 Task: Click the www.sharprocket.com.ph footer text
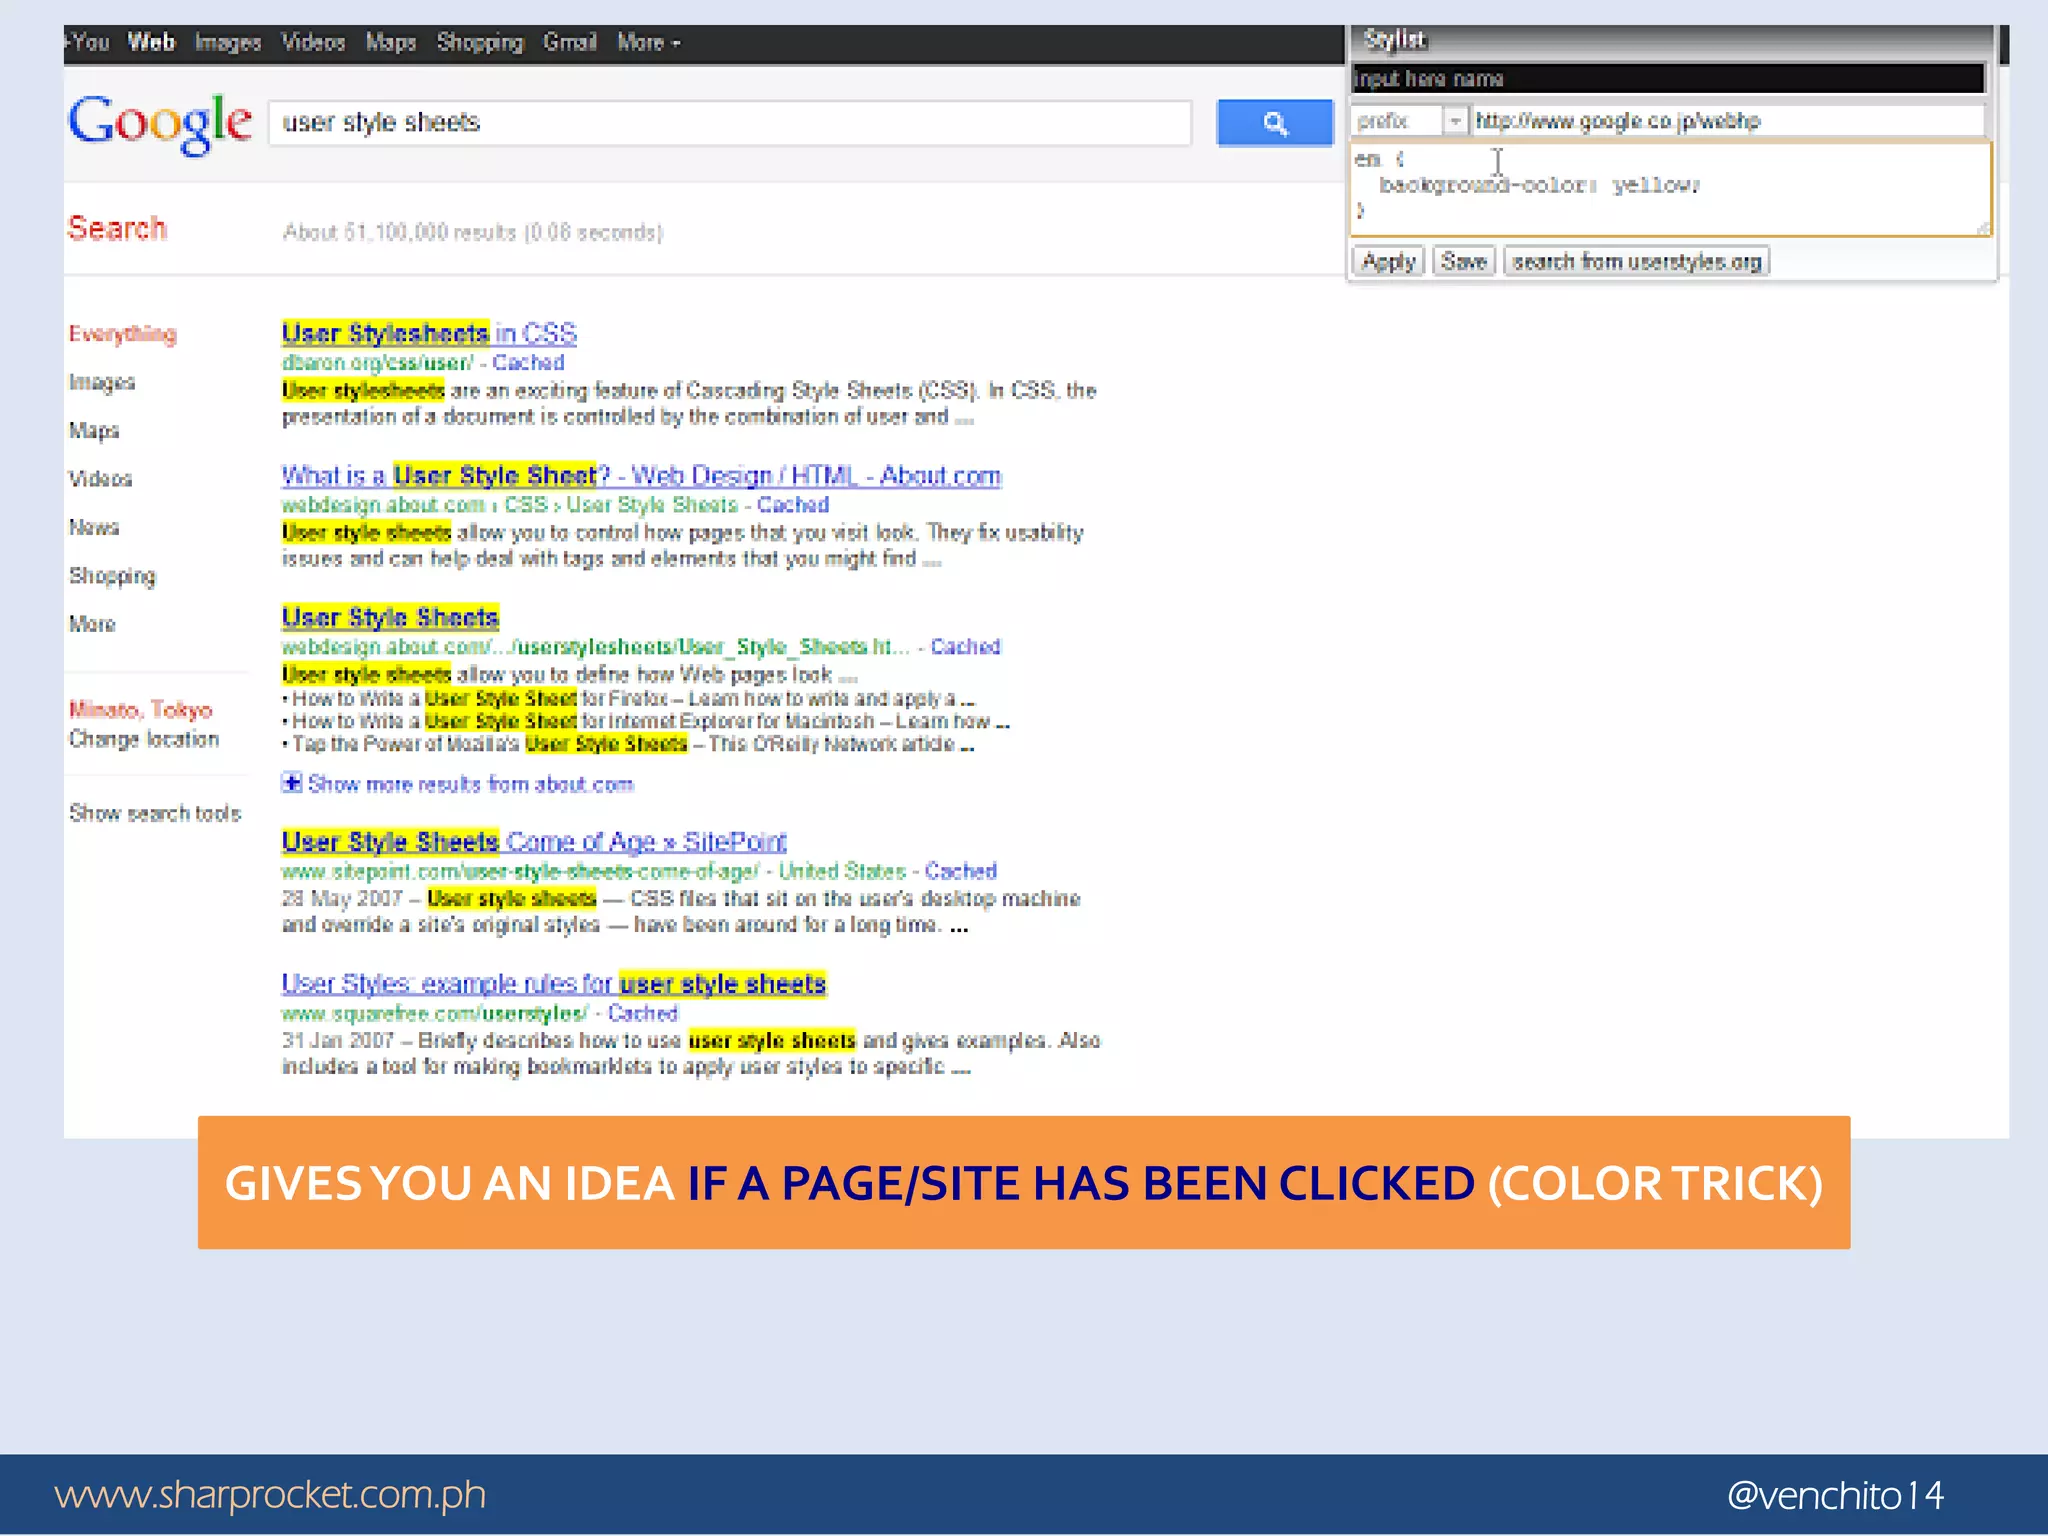tap(270, 1494)
